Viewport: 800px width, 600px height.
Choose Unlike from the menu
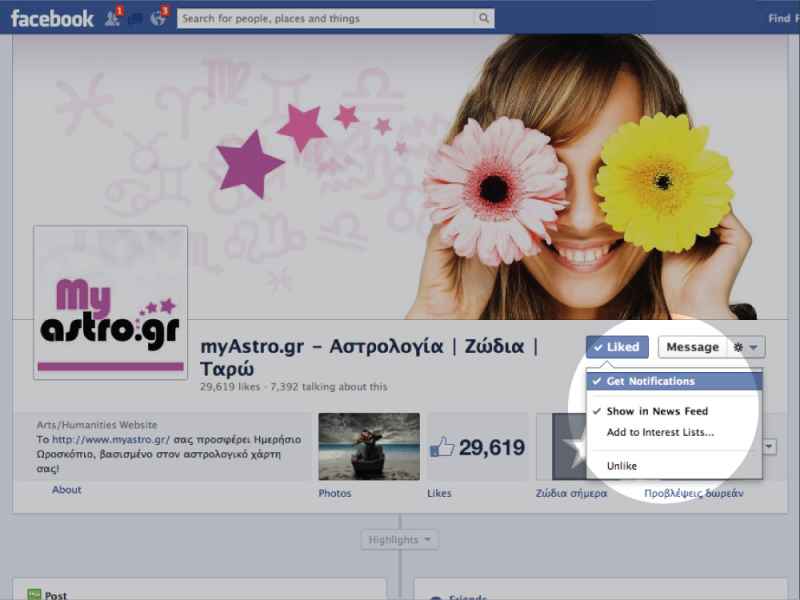click(x=674, y=466)
